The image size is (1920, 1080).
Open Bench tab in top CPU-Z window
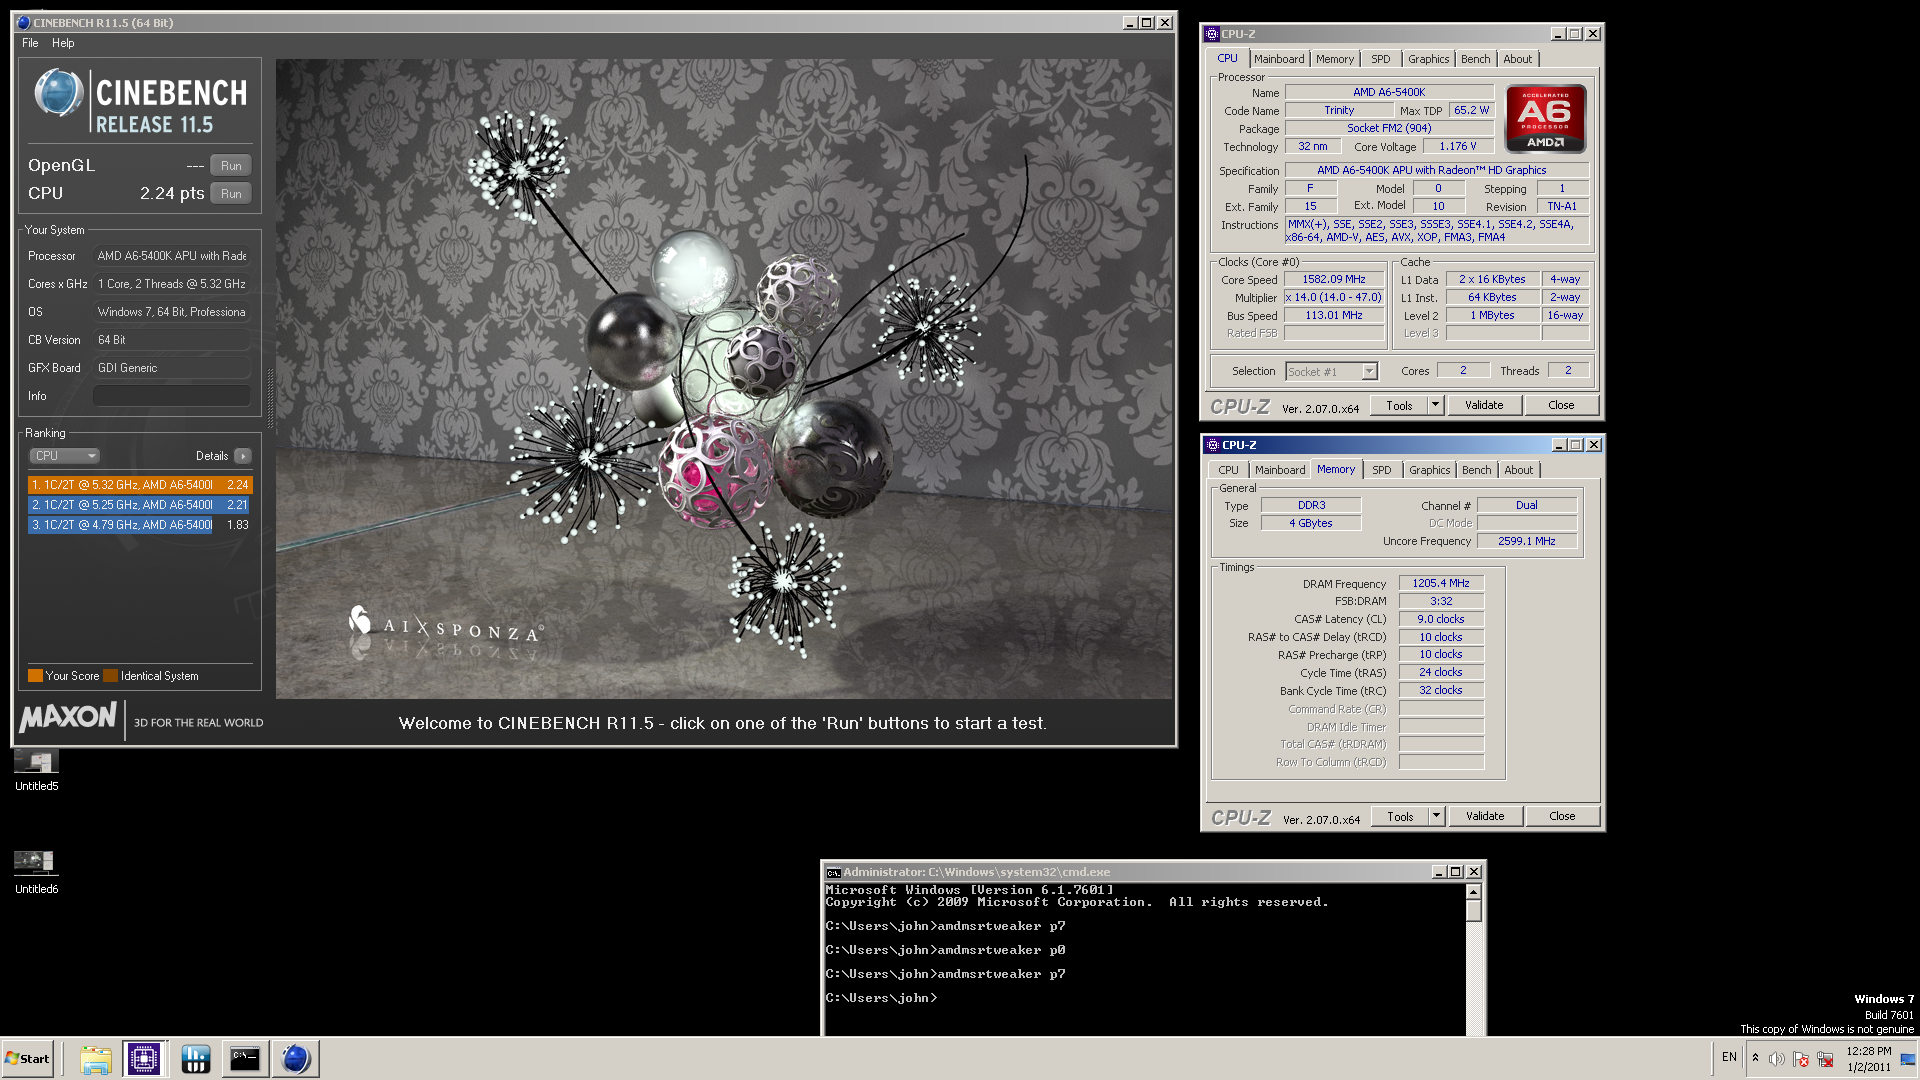tap(1475, 59)
